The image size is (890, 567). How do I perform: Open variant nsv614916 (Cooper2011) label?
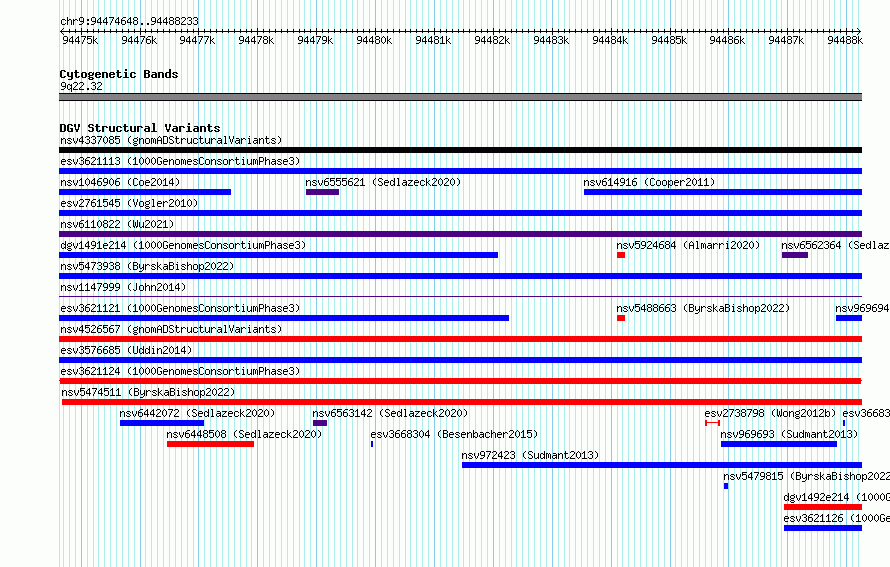[x=649, y=182]
